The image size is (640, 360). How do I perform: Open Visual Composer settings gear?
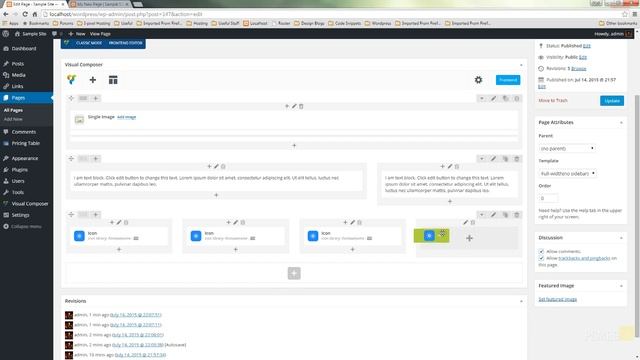(478, 80)
